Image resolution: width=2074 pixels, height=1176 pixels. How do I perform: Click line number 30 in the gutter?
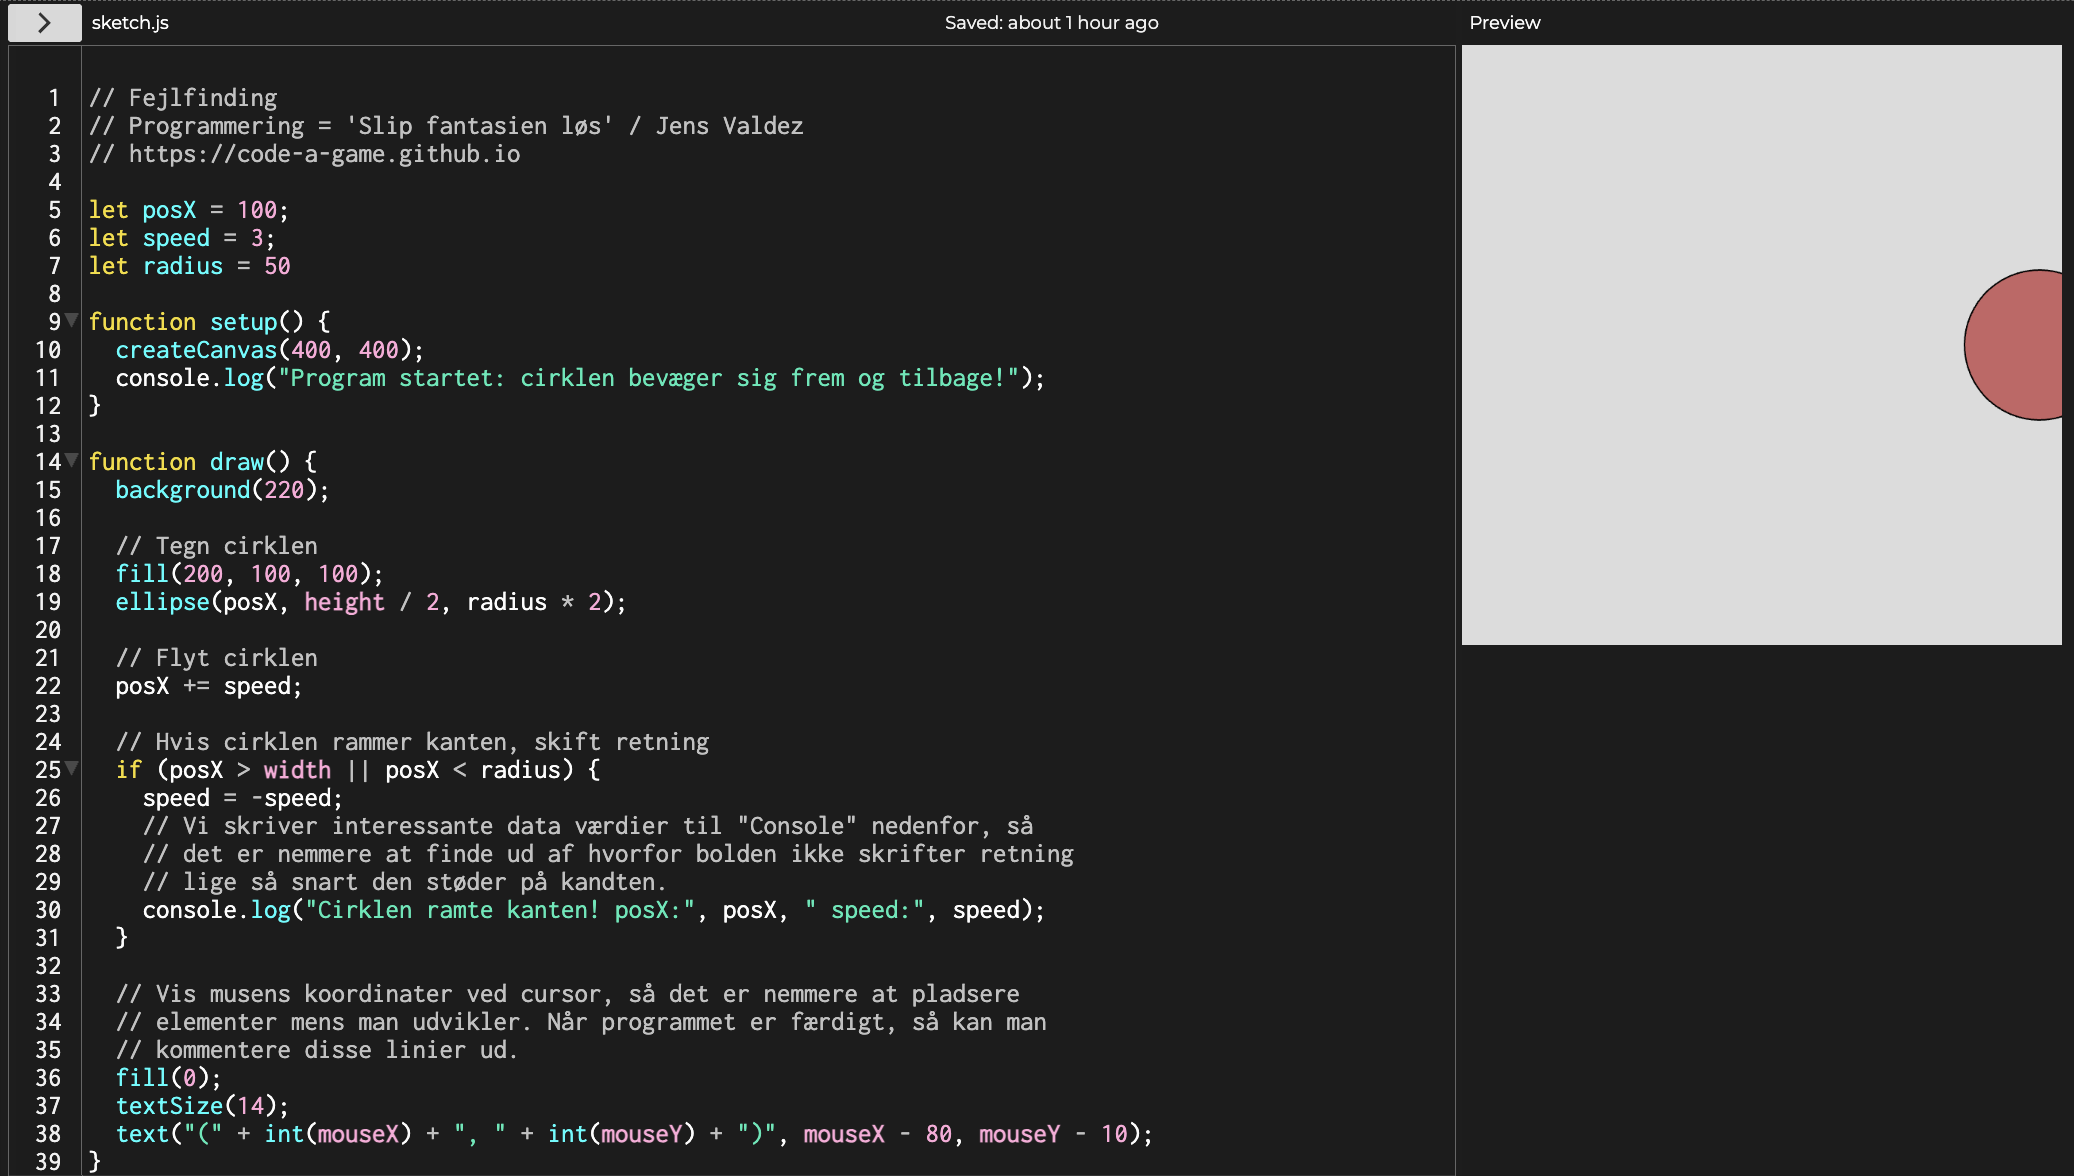(48, 910)
